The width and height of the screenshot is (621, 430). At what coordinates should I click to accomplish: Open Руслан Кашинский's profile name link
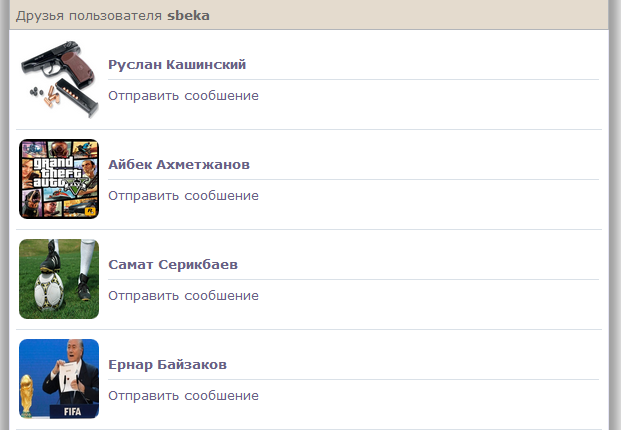(x=177, y=65)
